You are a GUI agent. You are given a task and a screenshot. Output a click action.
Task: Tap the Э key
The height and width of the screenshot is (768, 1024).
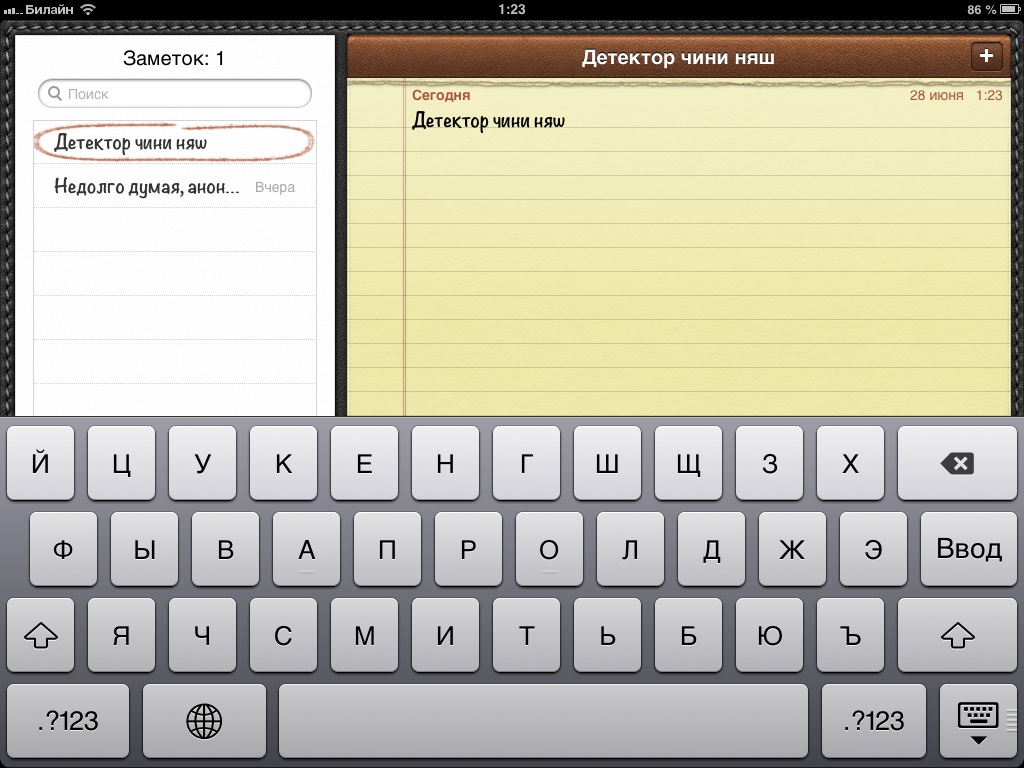873,549
